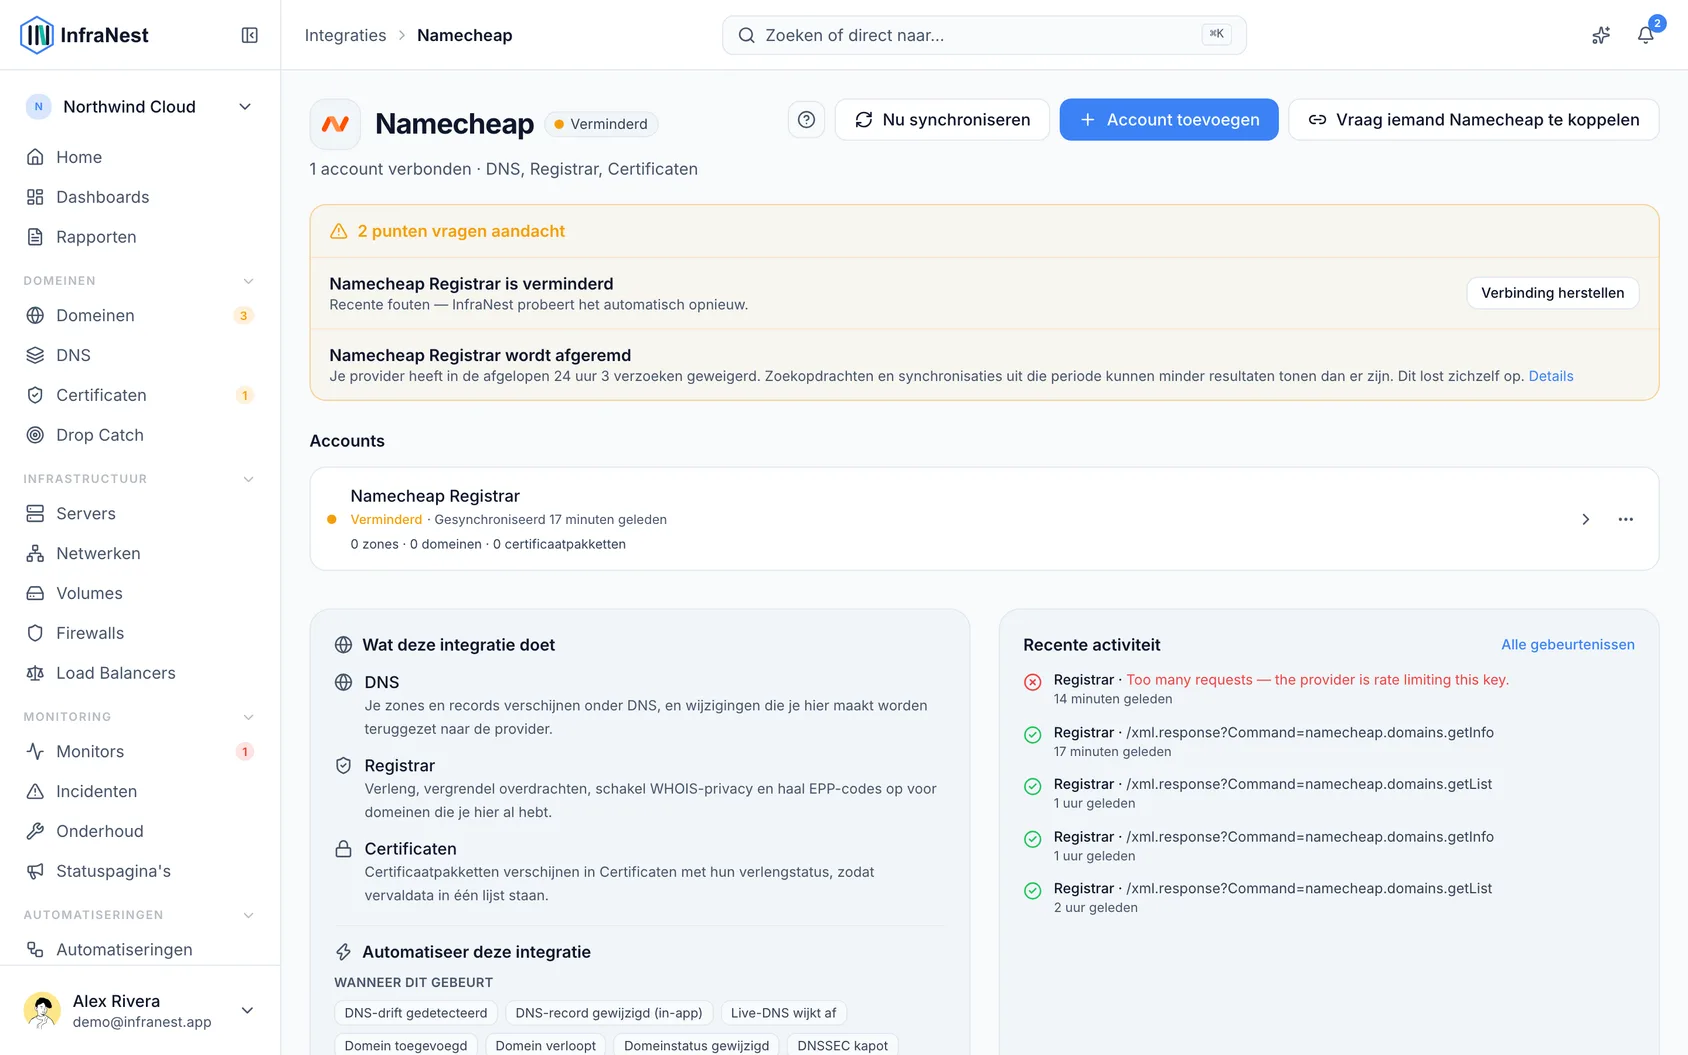Expand Northwind Cloud workspace switcher
The image size is (1688, 1055).
(140, 107)
